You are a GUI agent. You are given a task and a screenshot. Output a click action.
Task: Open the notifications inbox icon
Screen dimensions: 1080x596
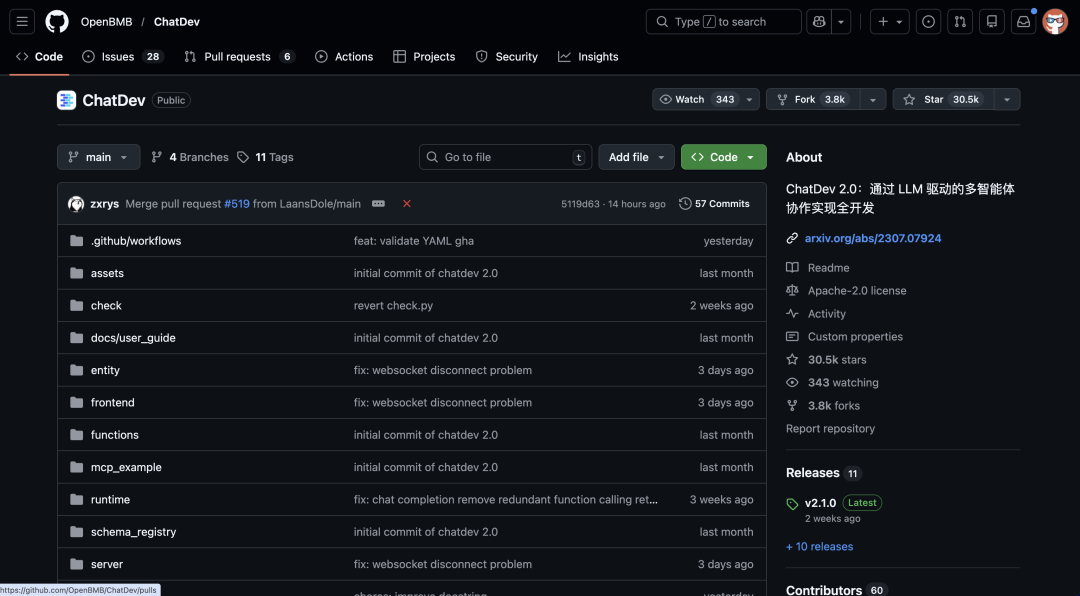pos(1024,21)
